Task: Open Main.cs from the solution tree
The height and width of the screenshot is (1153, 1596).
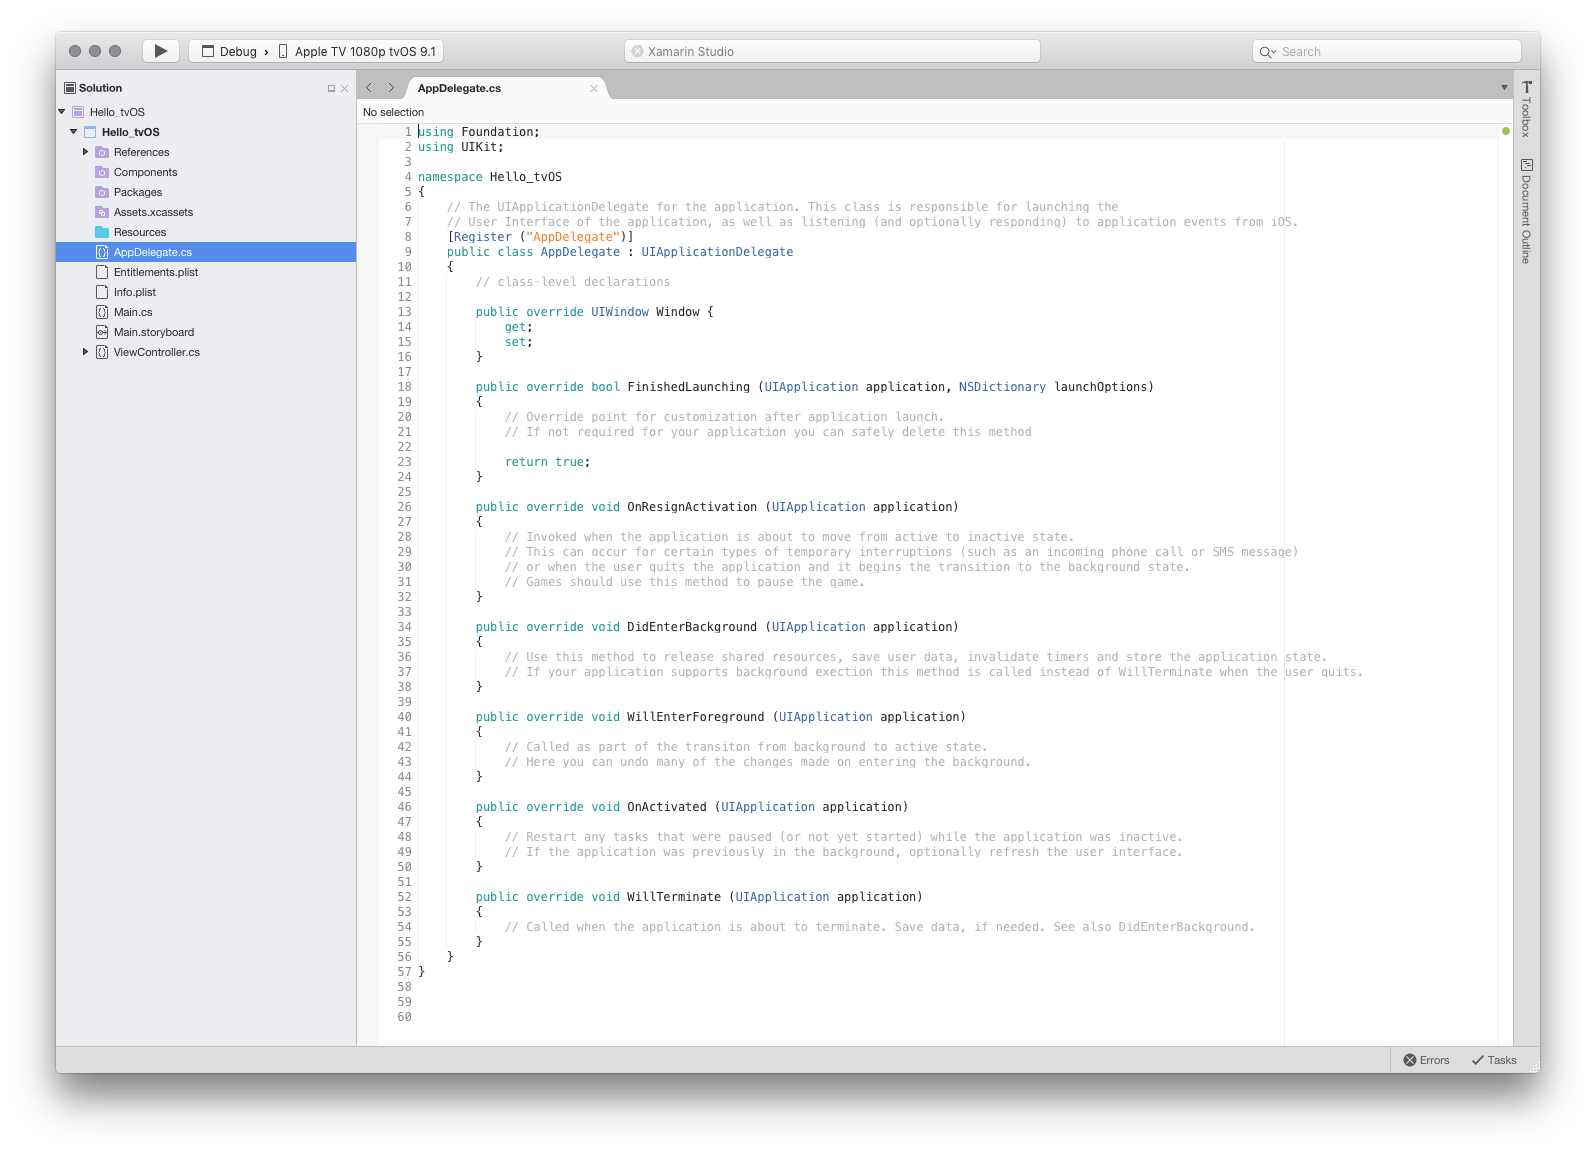Action: [133, 312]
